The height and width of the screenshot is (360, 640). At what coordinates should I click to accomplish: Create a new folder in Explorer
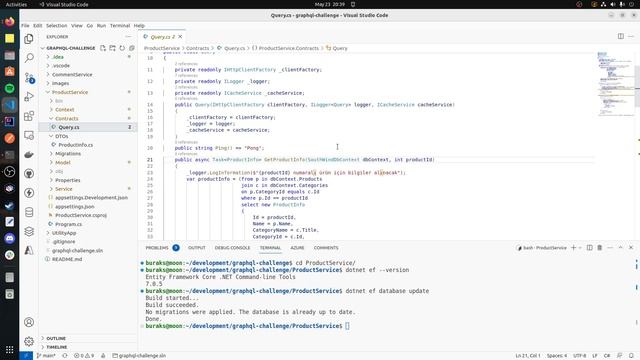click(112, 48)
